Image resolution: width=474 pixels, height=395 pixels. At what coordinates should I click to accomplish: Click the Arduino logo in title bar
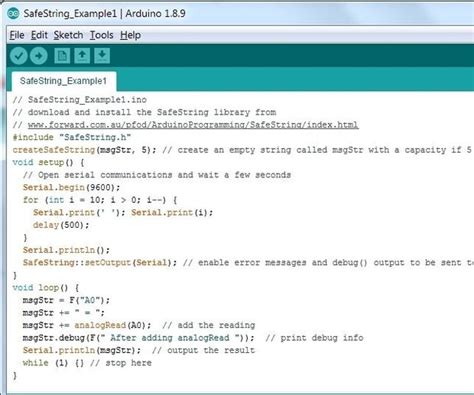(13, 13)
